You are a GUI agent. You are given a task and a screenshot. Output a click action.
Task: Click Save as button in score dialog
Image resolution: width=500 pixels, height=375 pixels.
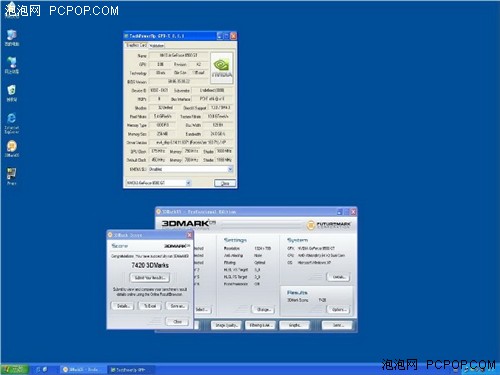[x=177, y=306]
